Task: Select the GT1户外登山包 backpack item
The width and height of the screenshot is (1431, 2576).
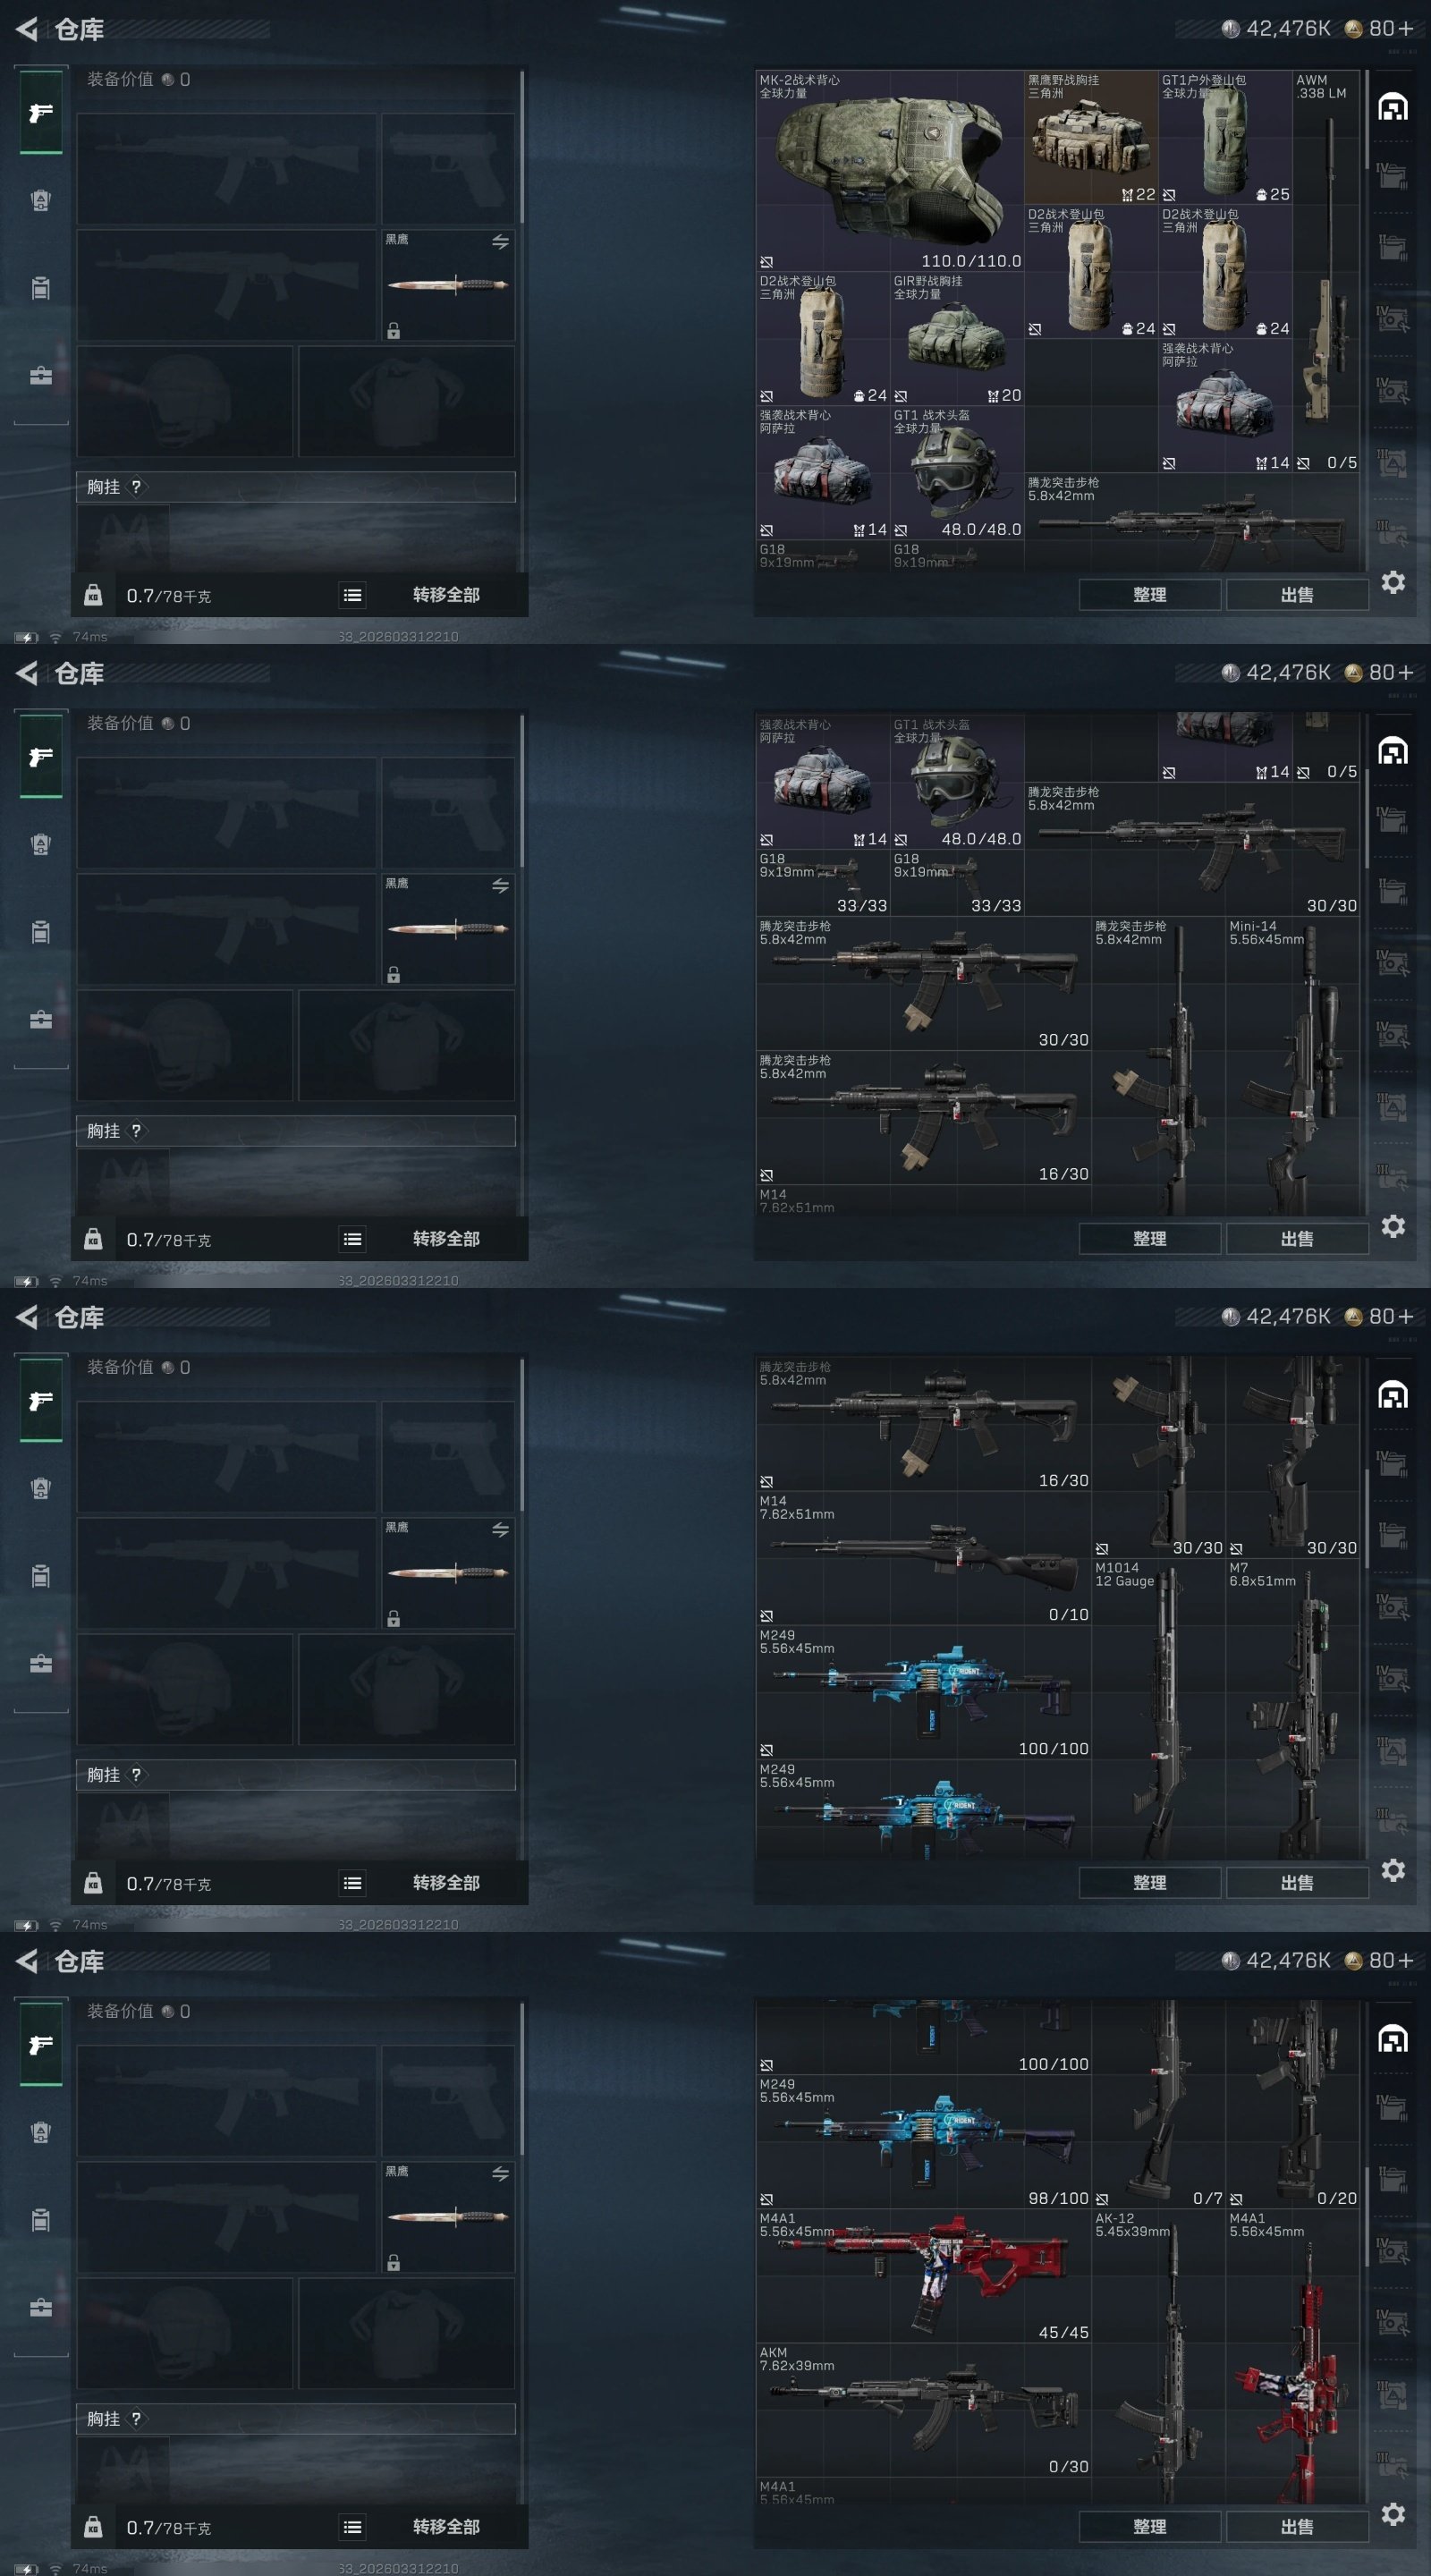Action: pyautogui.click(x=1225, y=137)
